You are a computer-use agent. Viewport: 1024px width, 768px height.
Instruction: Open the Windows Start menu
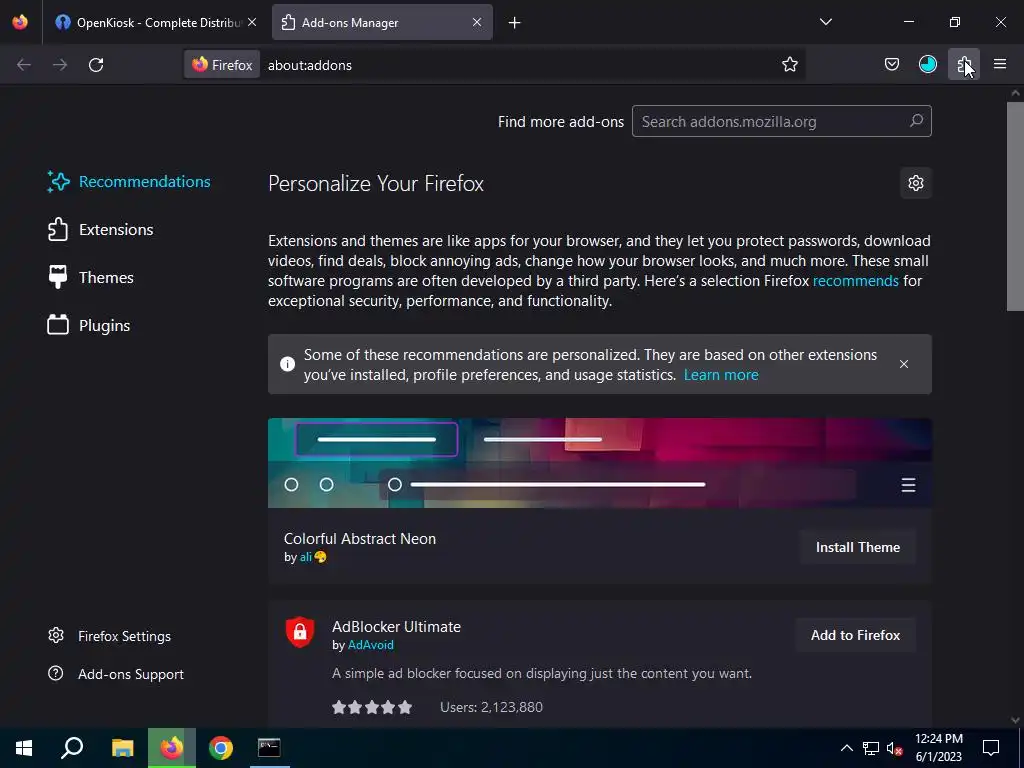pyautogui.click(x=24, y=748)
